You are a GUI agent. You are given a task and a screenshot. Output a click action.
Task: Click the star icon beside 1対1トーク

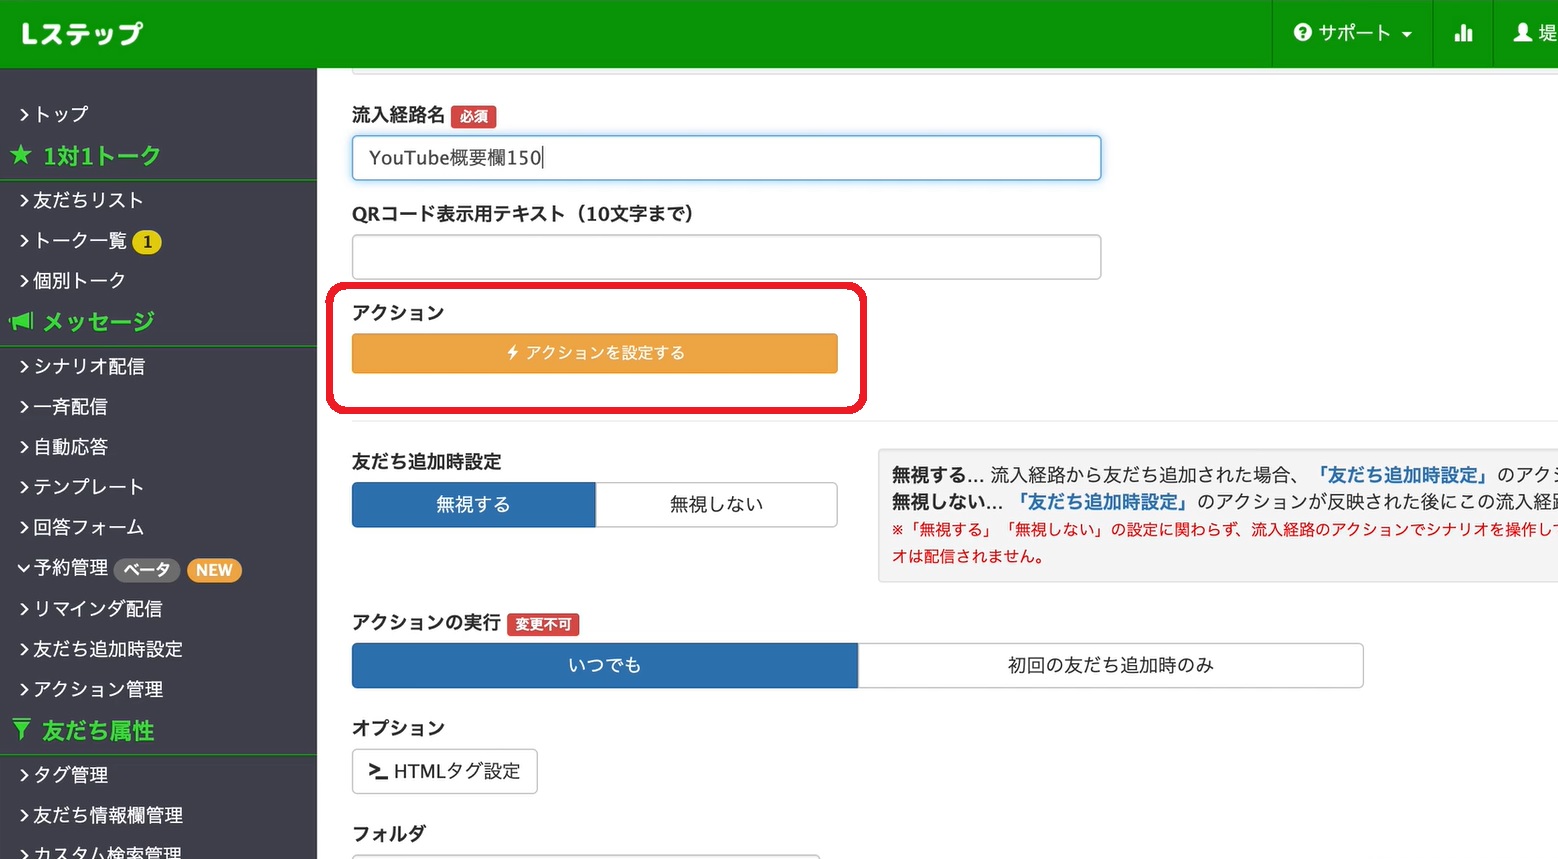21,155
